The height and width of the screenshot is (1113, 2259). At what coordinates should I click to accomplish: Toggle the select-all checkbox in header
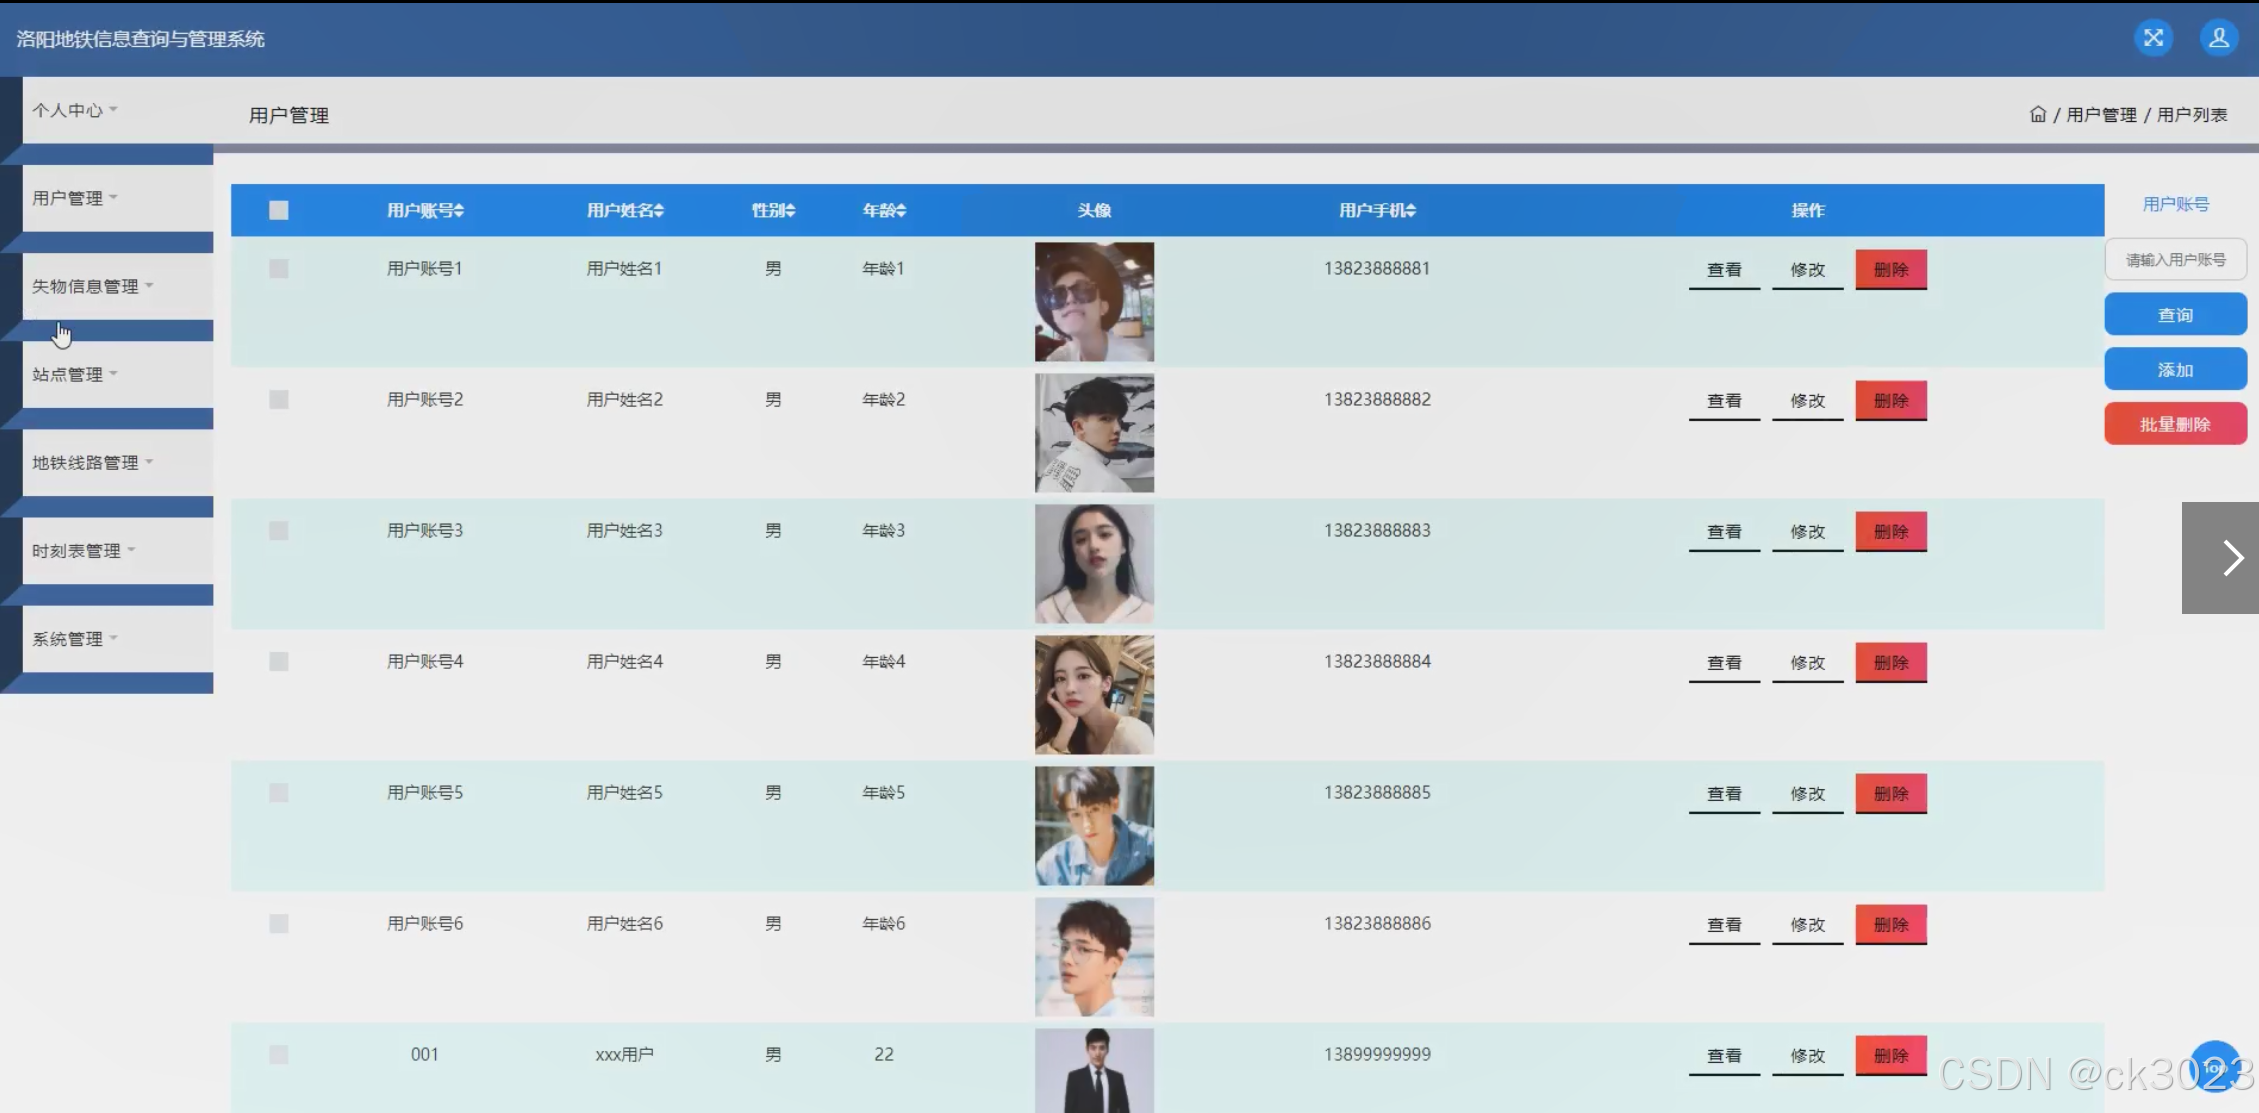pos(278,210)
